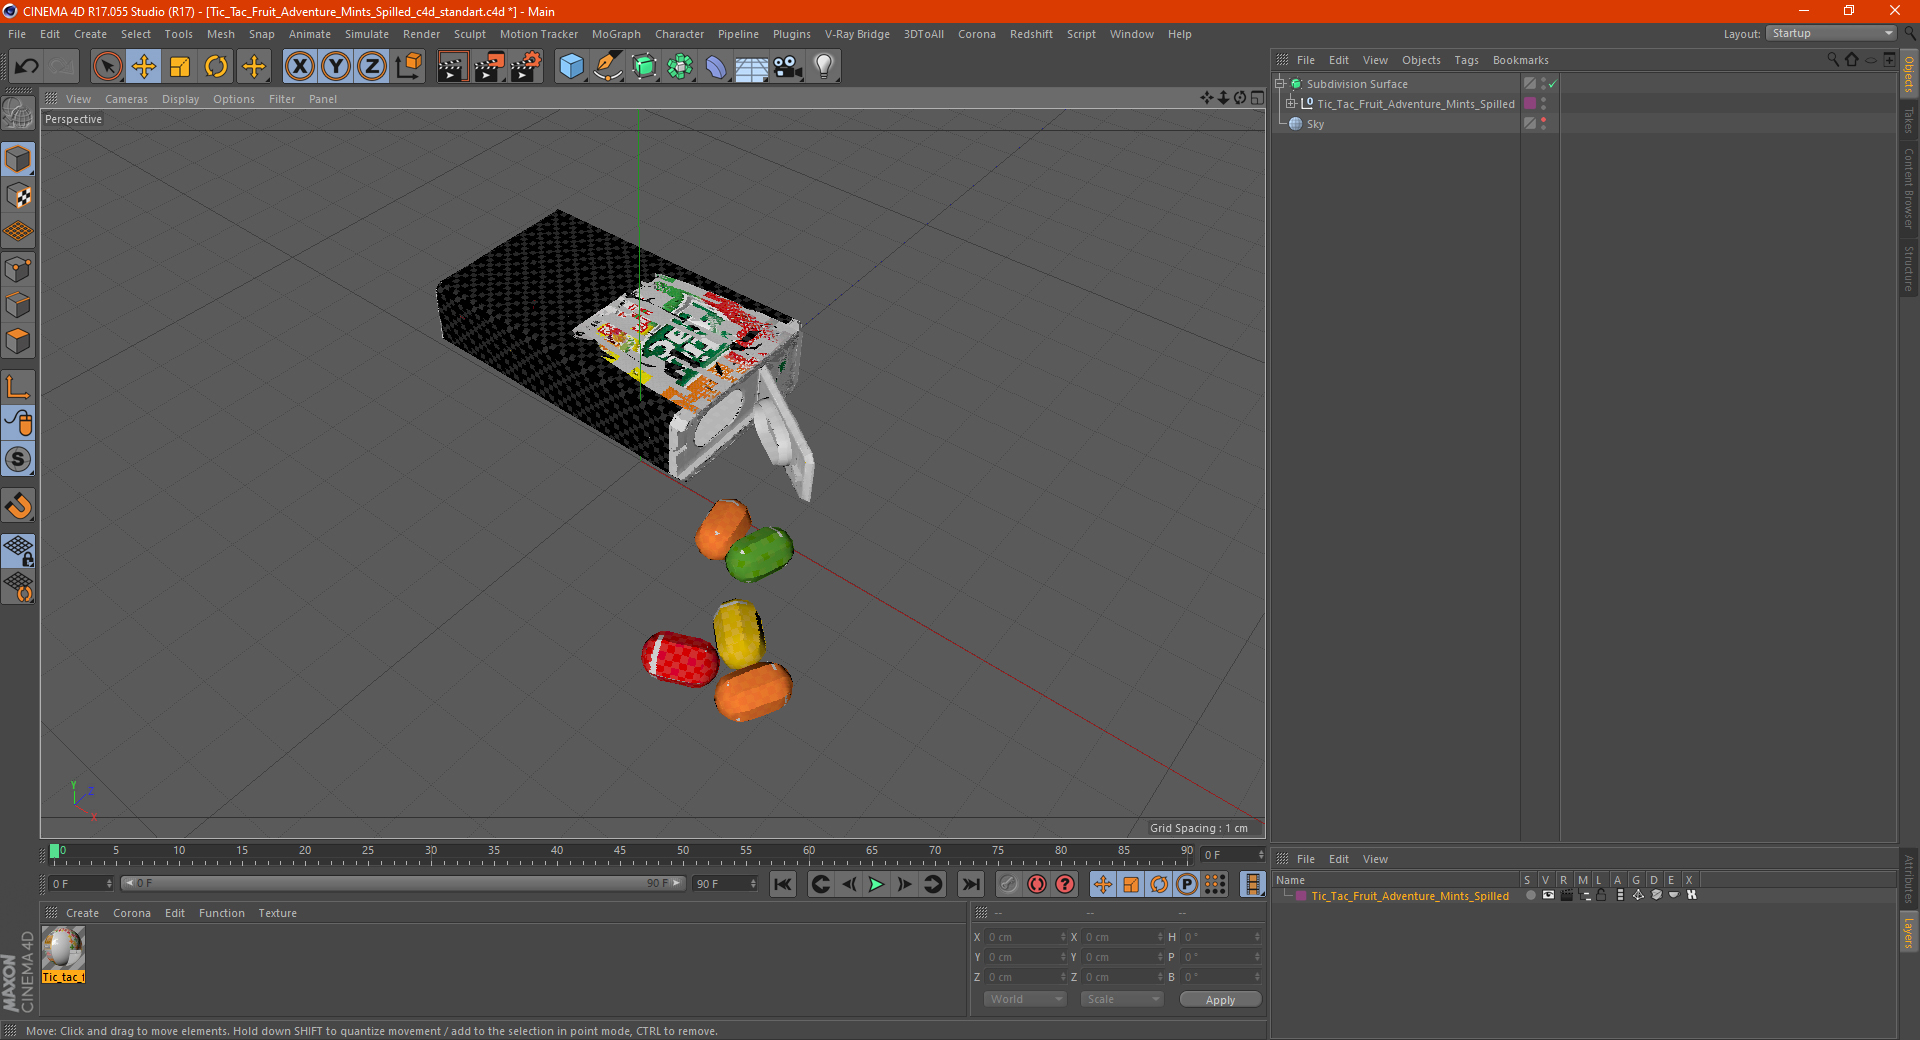Click the magenta layer swatch of Tic_Tac object

1530,104
